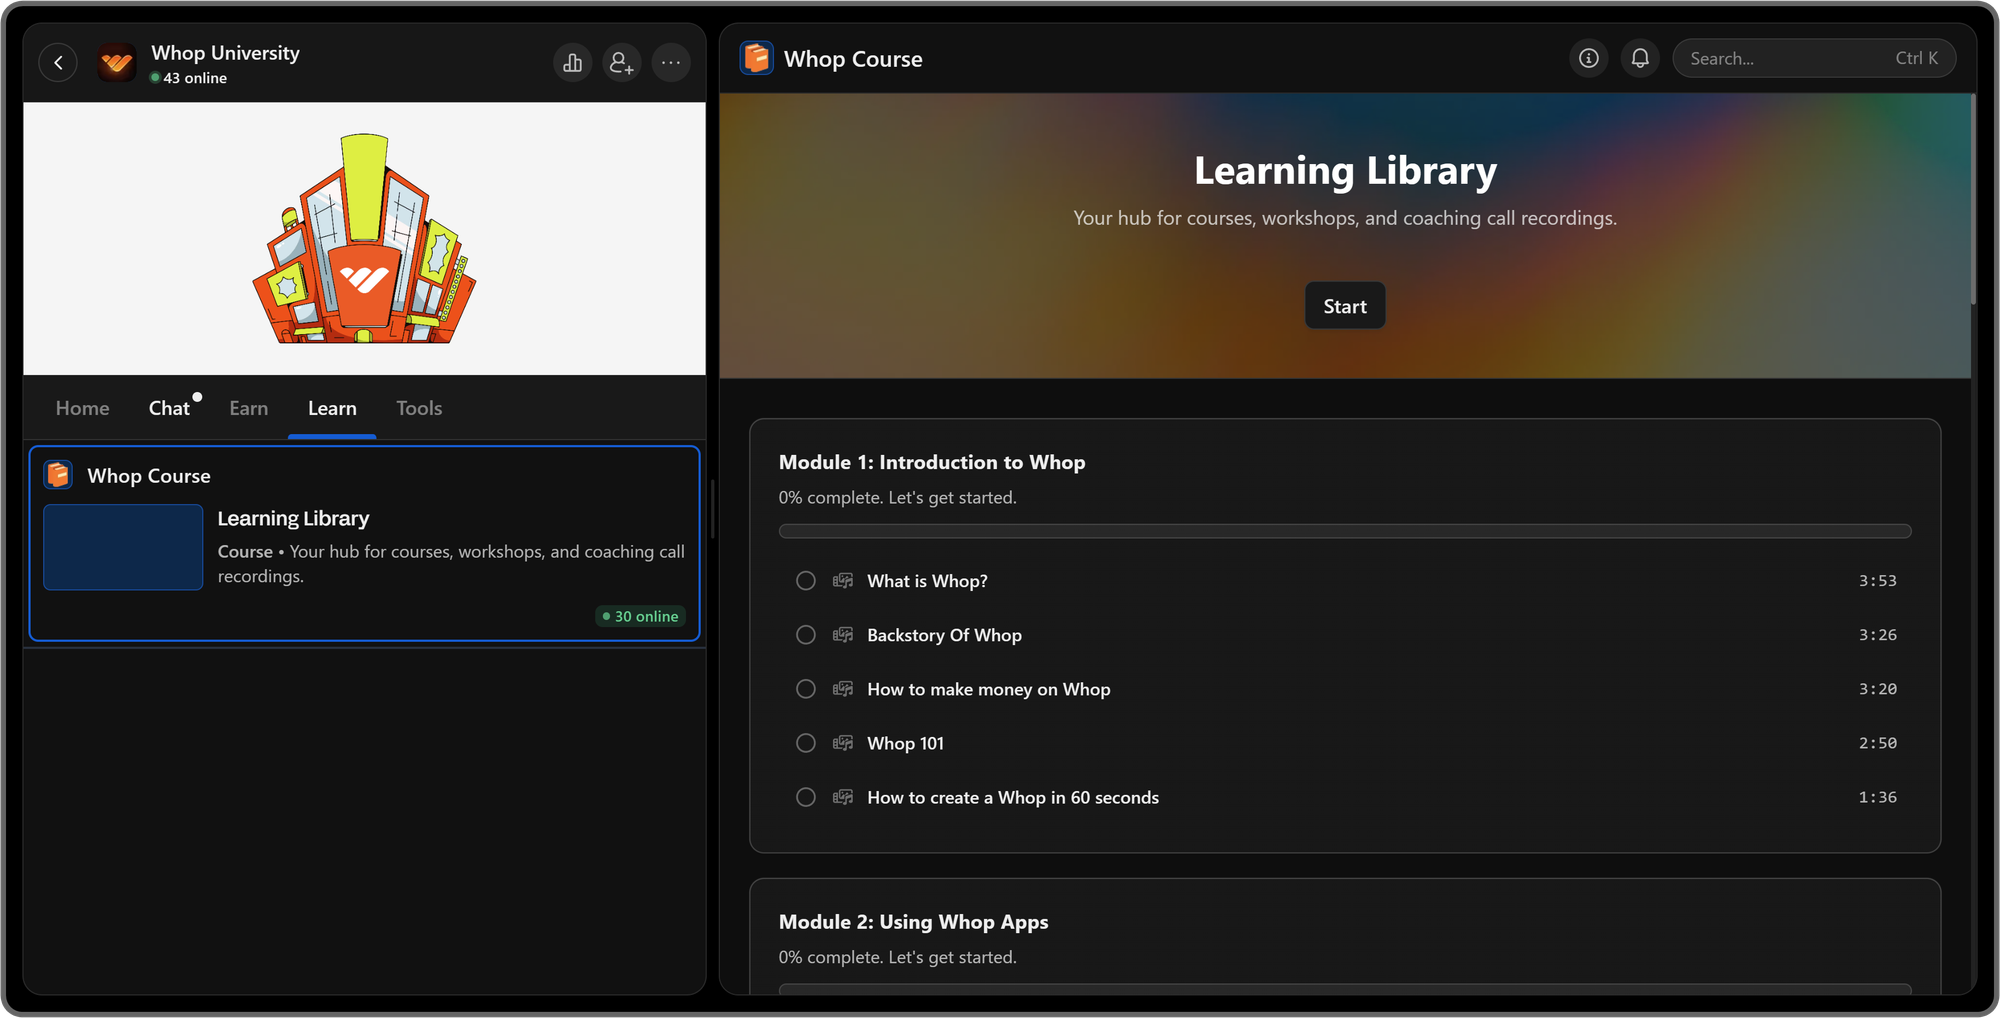Toggle completion circle for How to make money on Whop

pos(806,689)
